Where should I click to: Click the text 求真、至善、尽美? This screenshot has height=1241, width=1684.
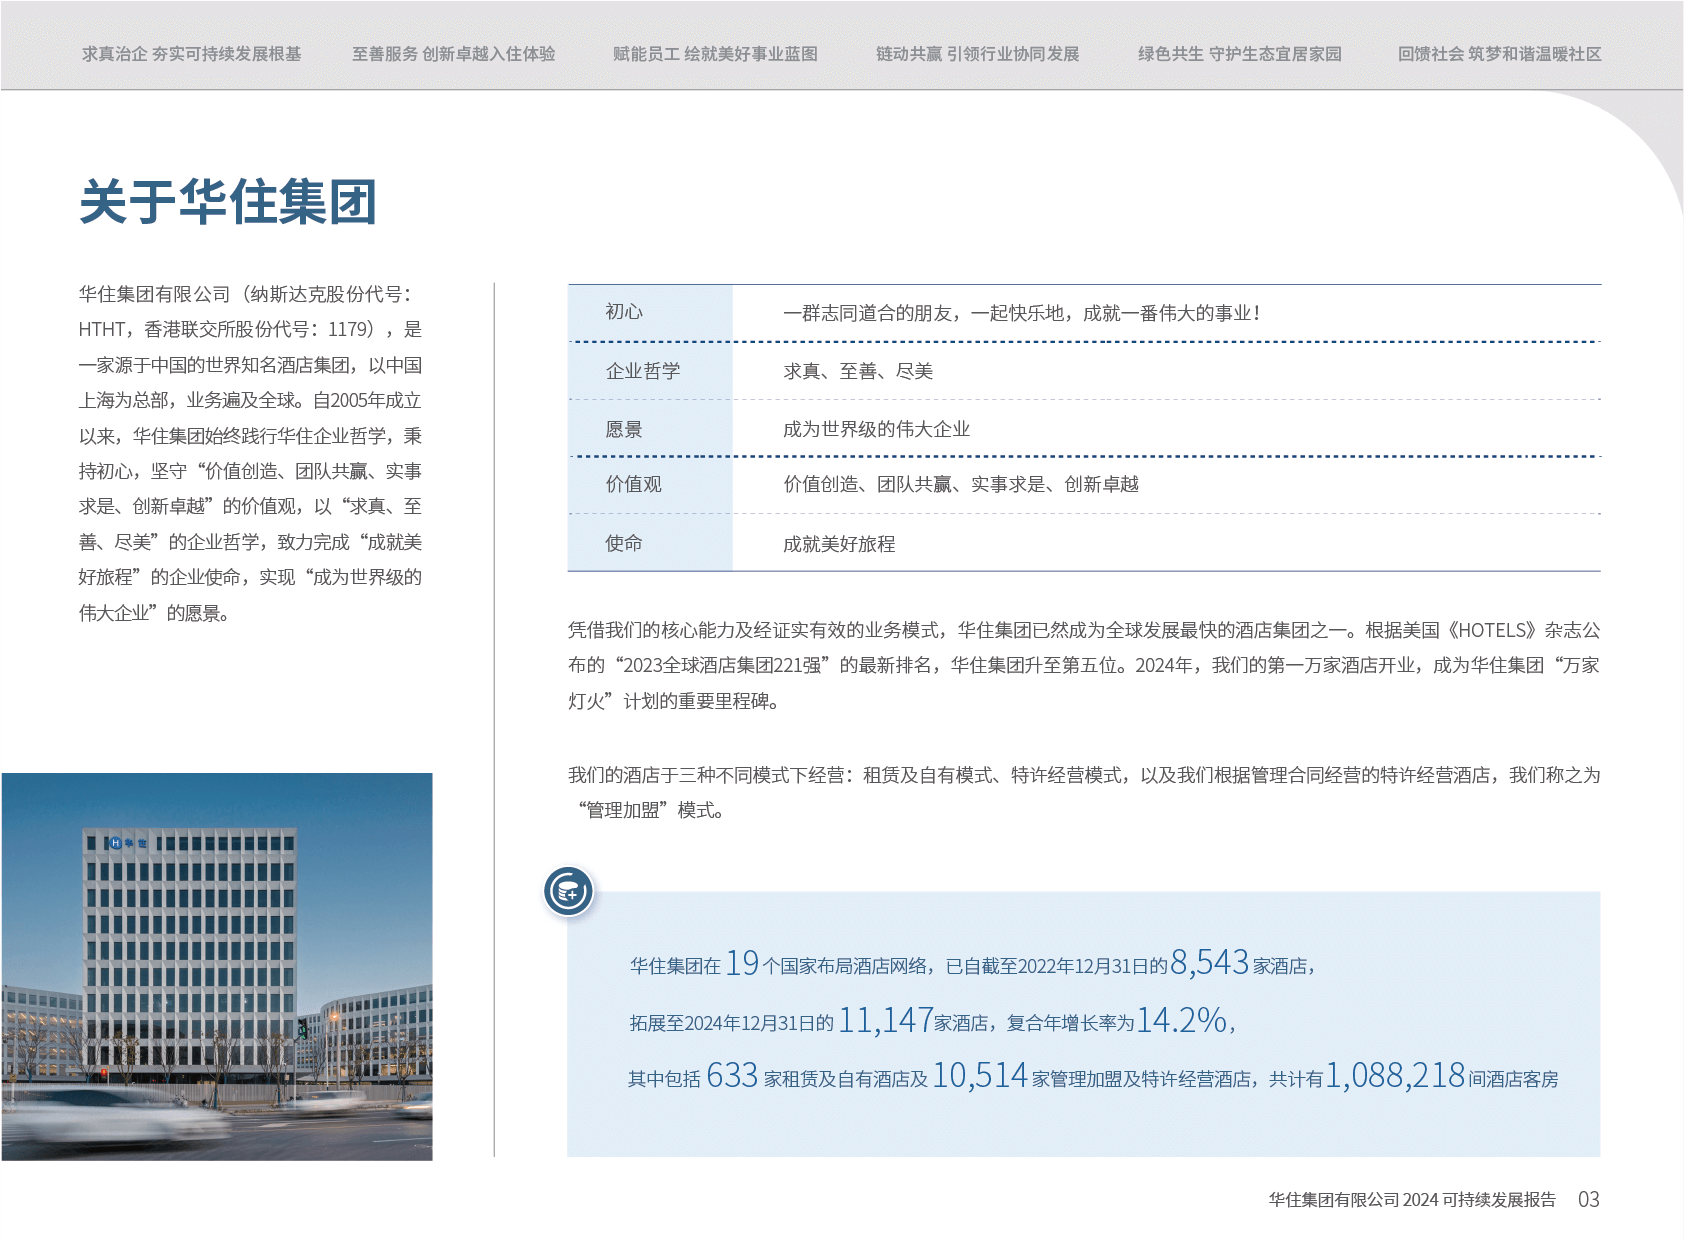click(x=858, y=371)
